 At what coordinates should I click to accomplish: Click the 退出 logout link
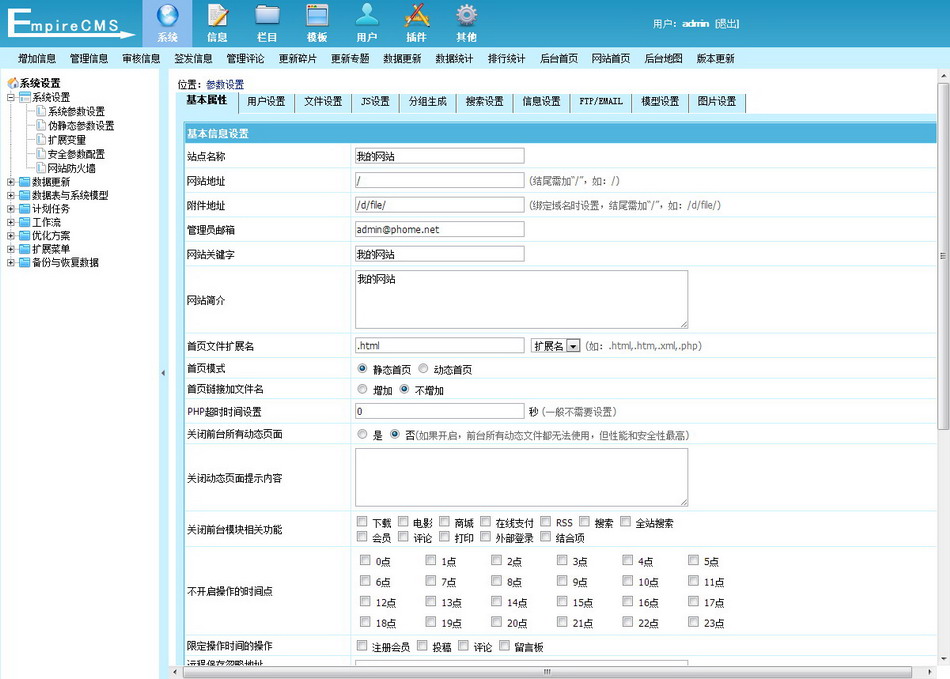tap(727, 24)
